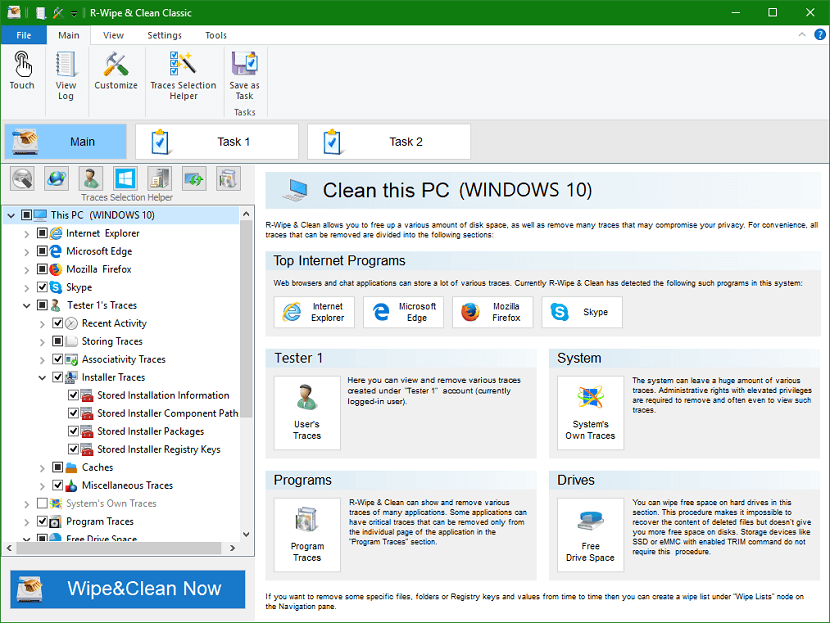
Task: Click the Skype traces icon
Action: [581, 312]
